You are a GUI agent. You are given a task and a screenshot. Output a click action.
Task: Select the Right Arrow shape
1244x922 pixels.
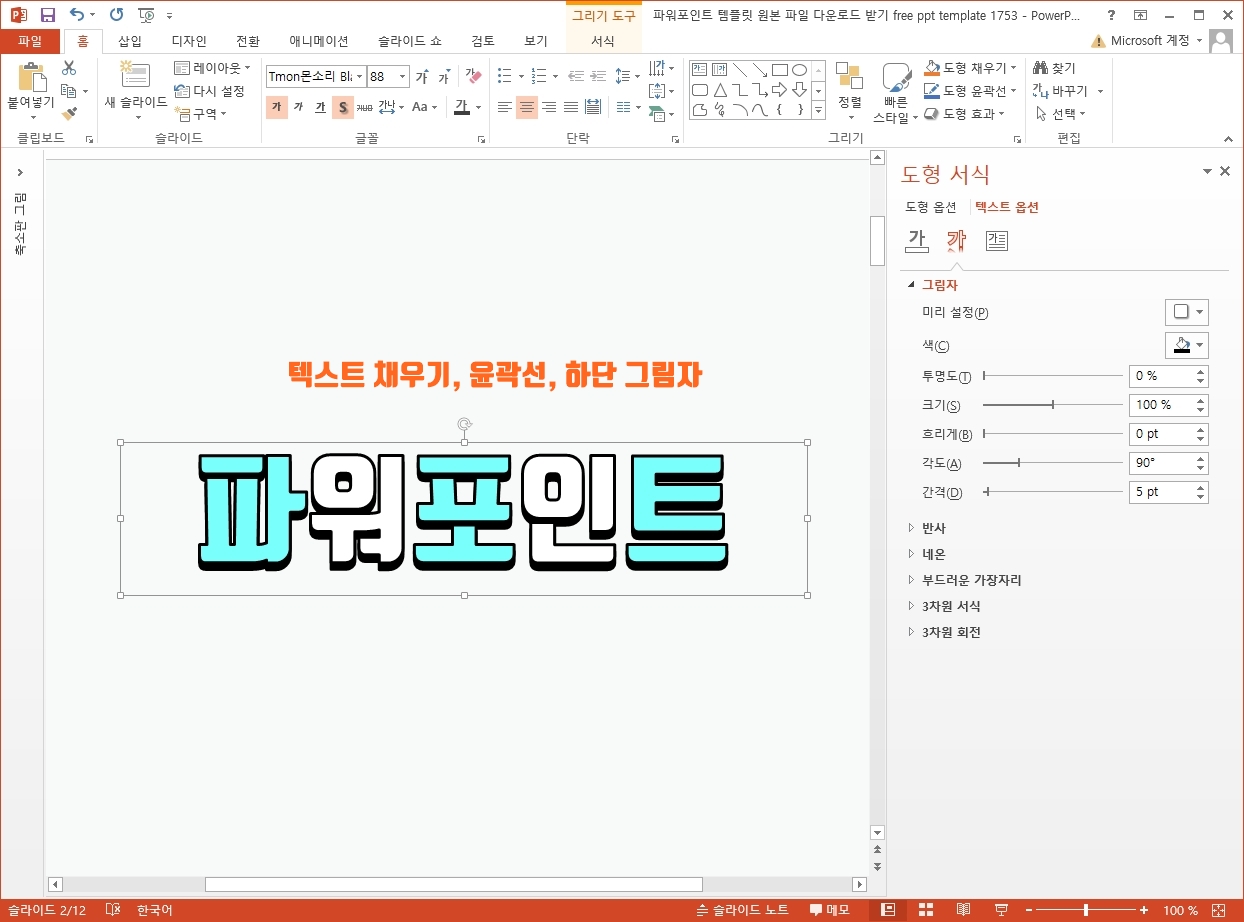(x=780, y=90)
